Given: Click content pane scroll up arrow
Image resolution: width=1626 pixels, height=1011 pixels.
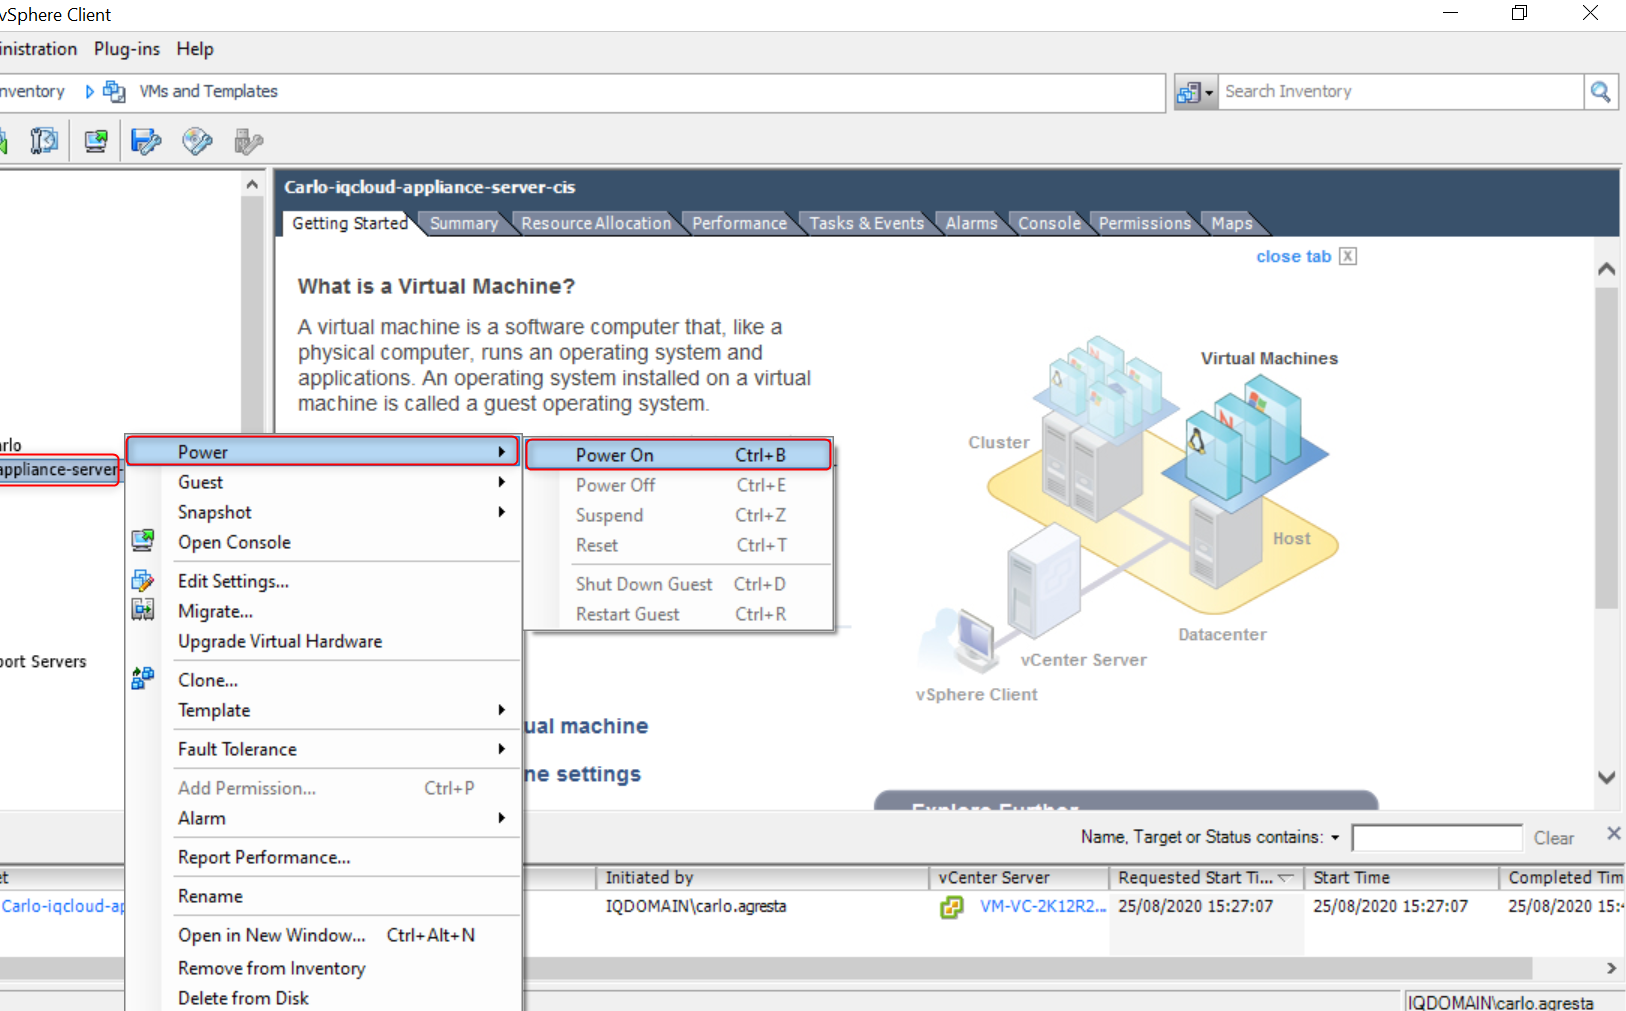Looking at the screenshot, I should pyautogui.click(x=1607, y=268).
